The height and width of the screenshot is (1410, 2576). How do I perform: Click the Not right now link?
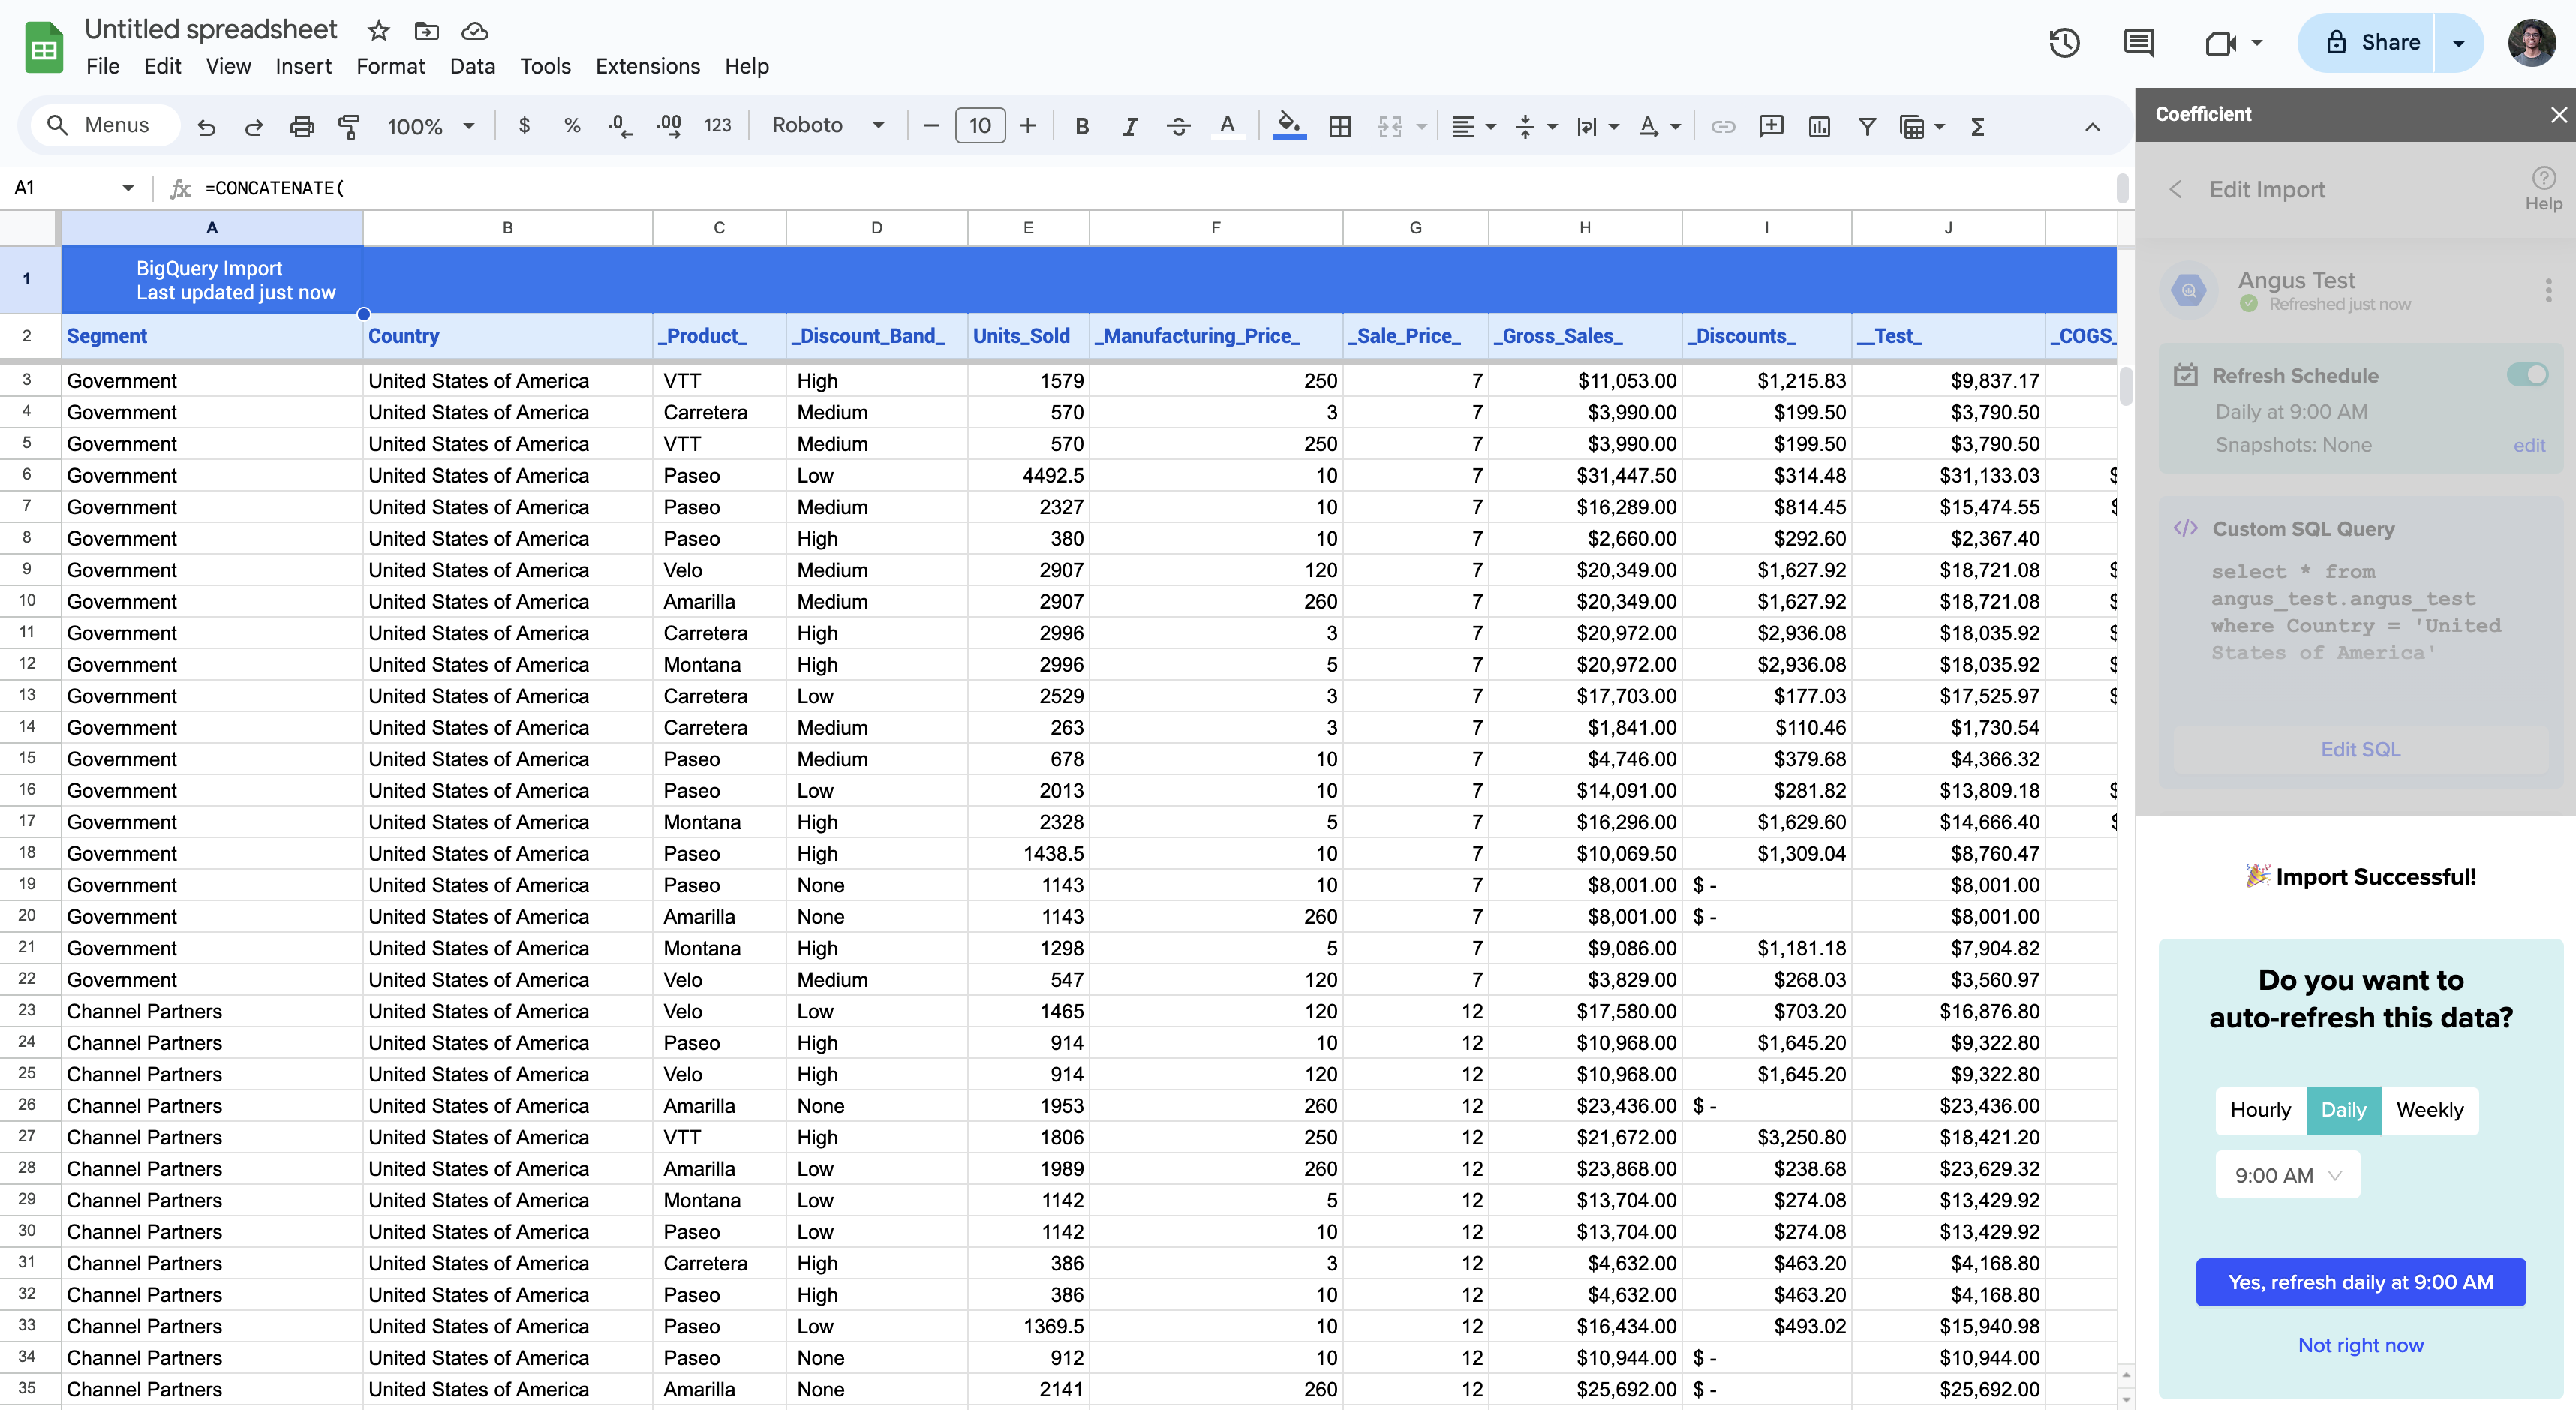pyautogui.click(x=2360, y=1345)
